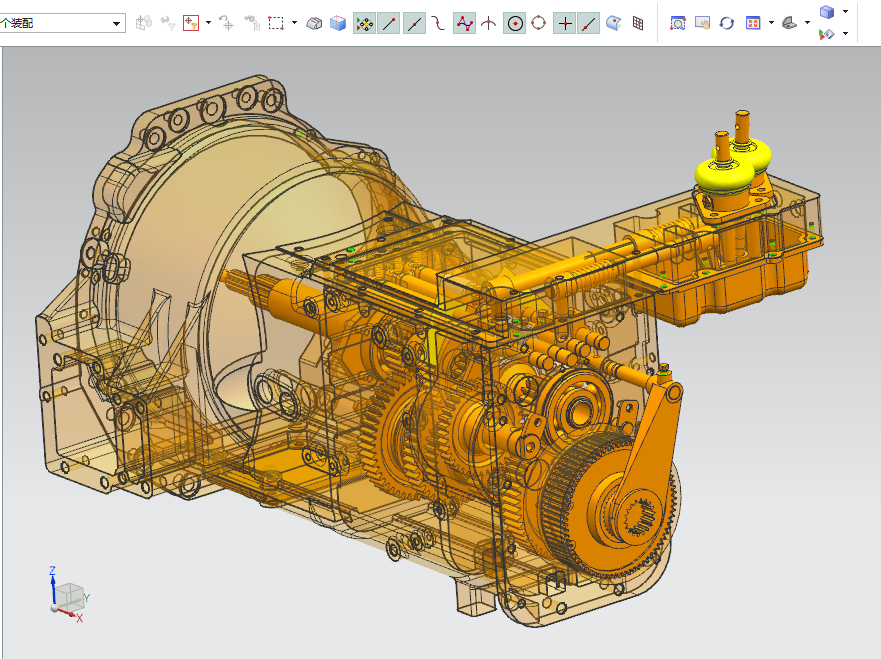Toggle the Mid Point snap option
The width and height of the screenshot is (881, 659).
coord(415,23)
